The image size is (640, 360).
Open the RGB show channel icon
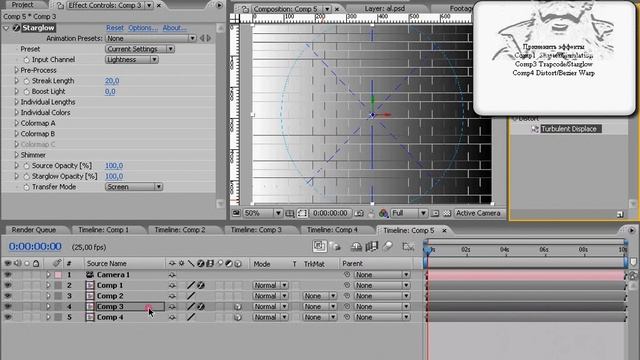(383, 213)
